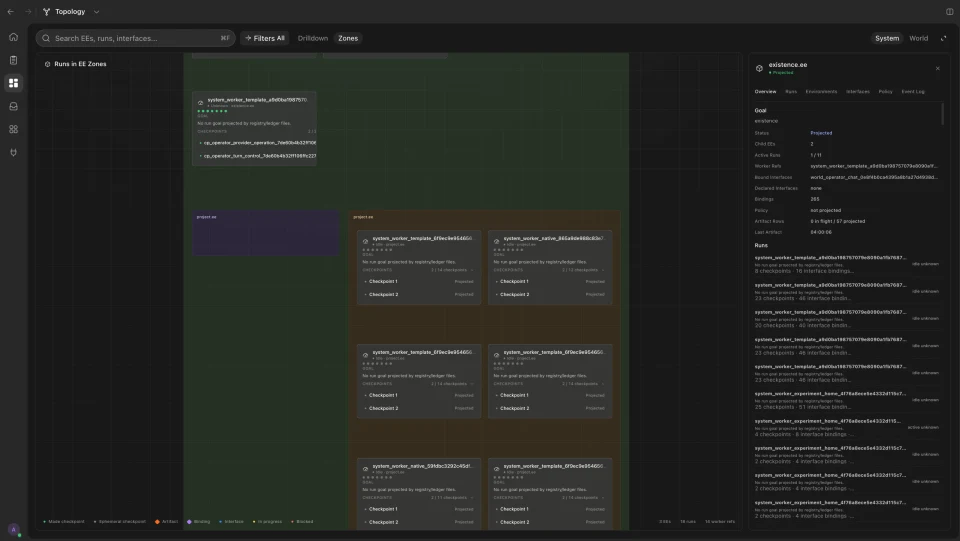The width and height of the screenshot is (960, 541).
Task: Open run with 20 checkpoints, 40 interface bindings
Action: click(x=846, y=319)
